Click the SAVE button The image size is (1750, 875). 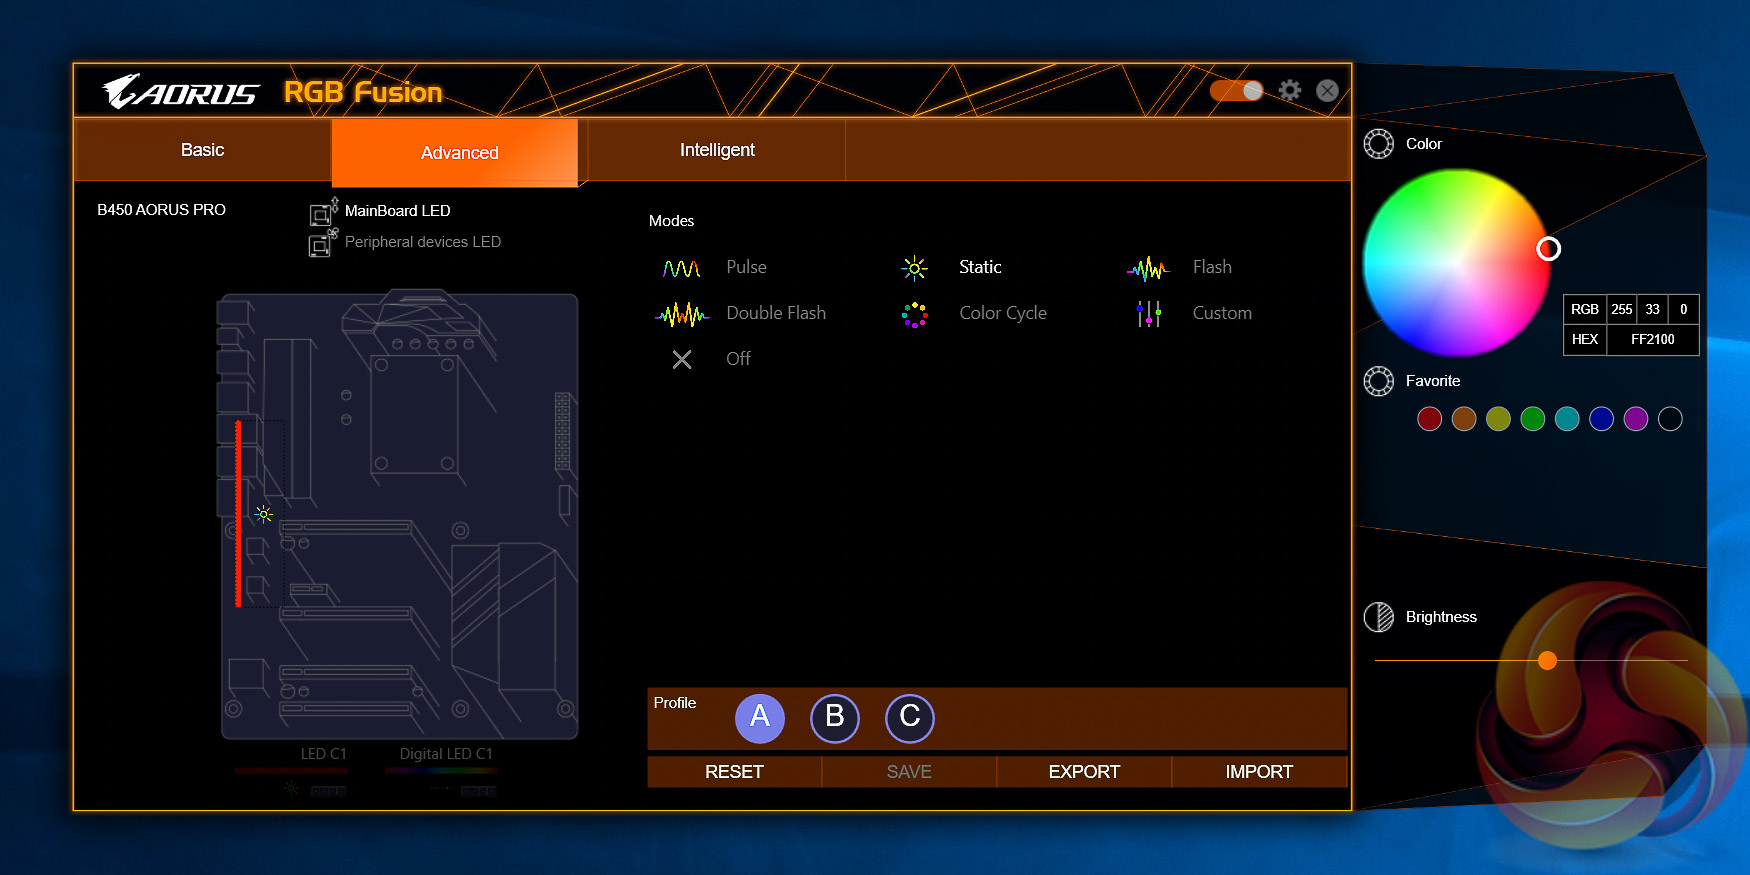pyautogui.click(x=909, y=772)
